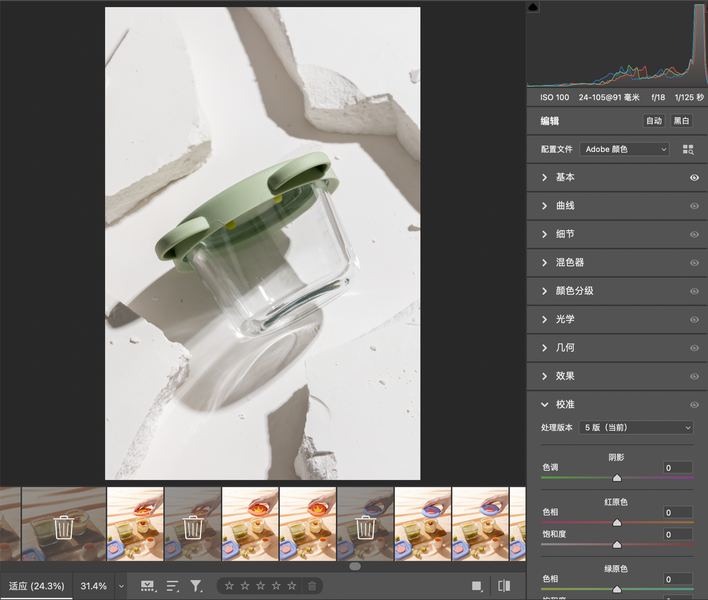The height and width of the screenshot is (600, 708).
Task: Open the filter funnel icon
Action: coord(196,586)
